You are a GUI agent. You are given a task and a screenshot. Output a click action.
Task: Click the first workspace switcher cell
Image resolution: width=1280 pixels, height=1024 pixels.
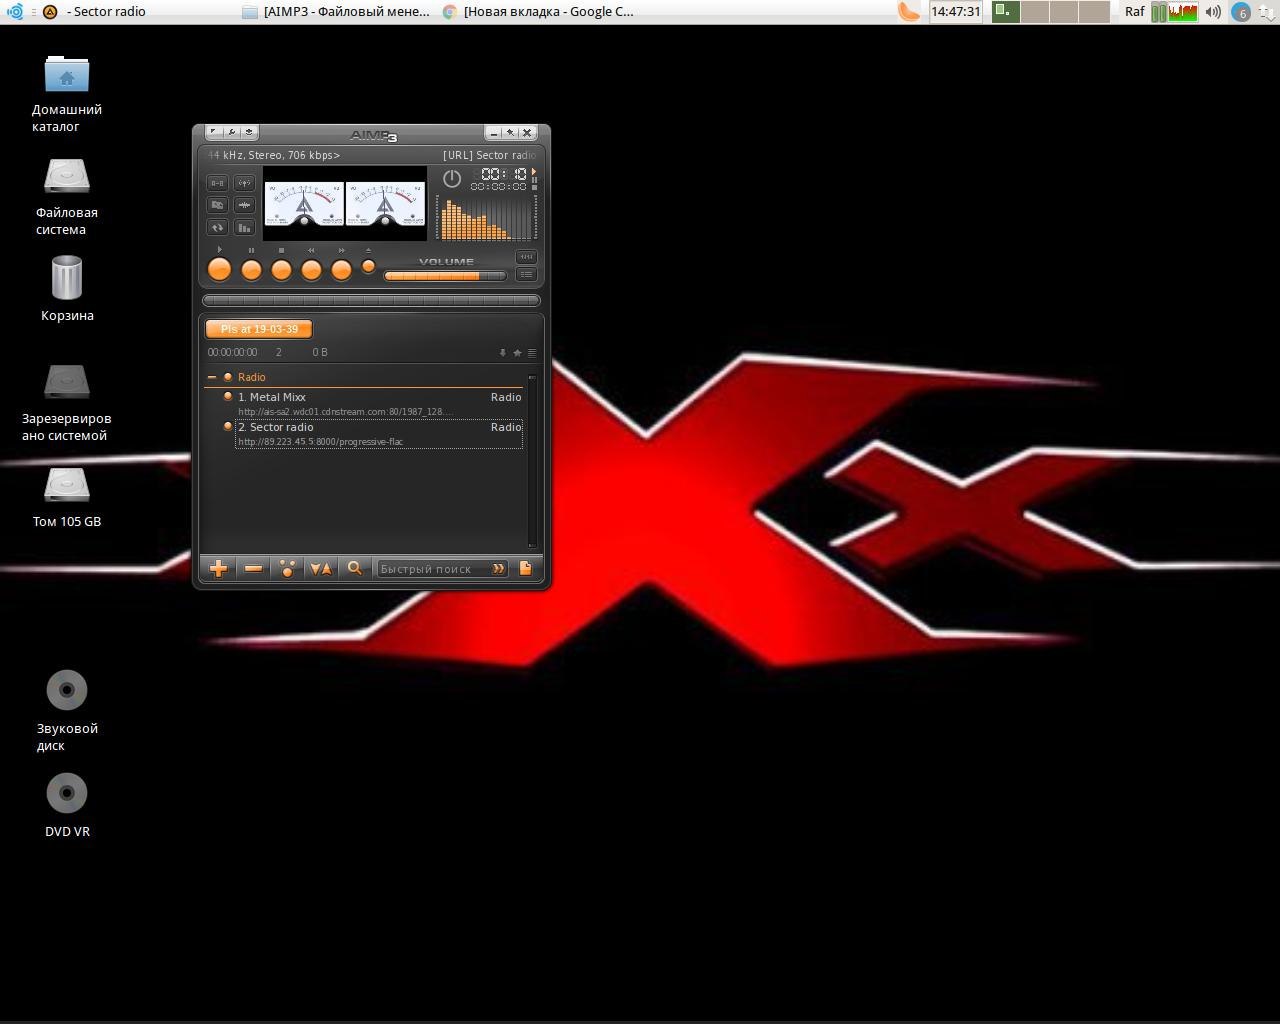[x=1006, y=12]
